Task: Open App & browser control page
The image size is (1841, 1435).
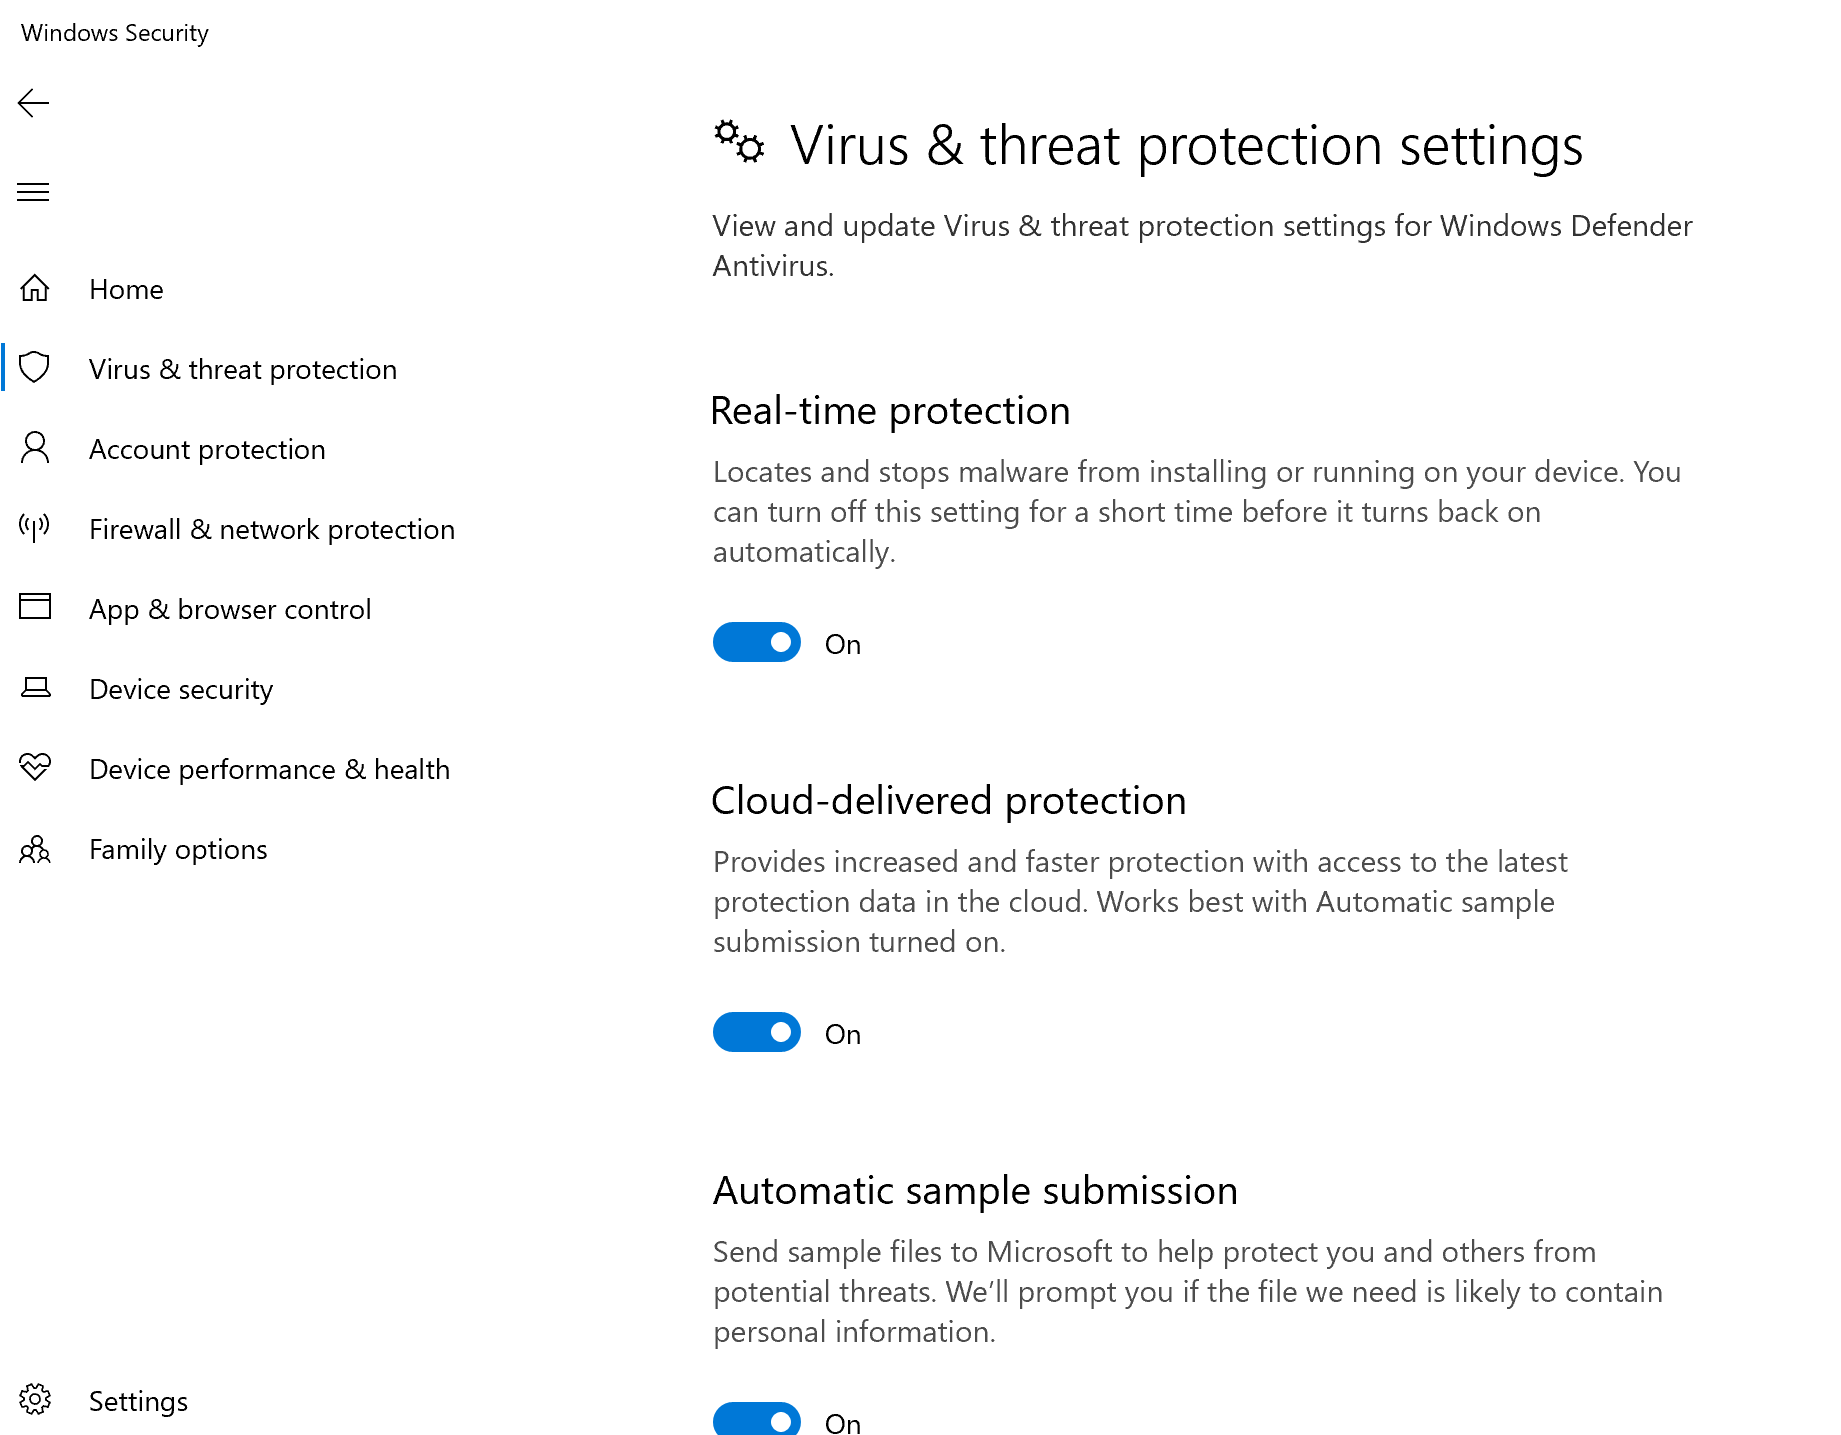Action: pos(230,609)
